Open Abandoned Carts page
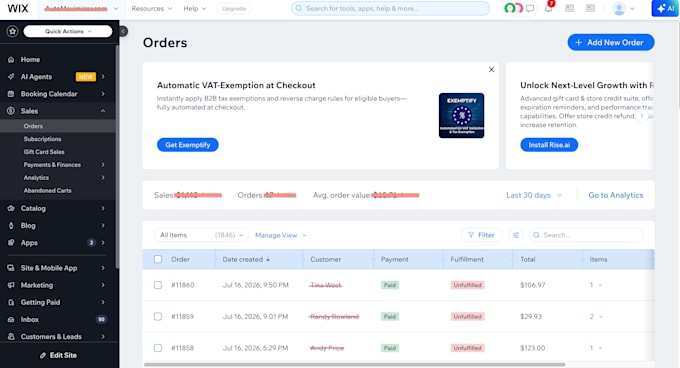 click(48, 190)
